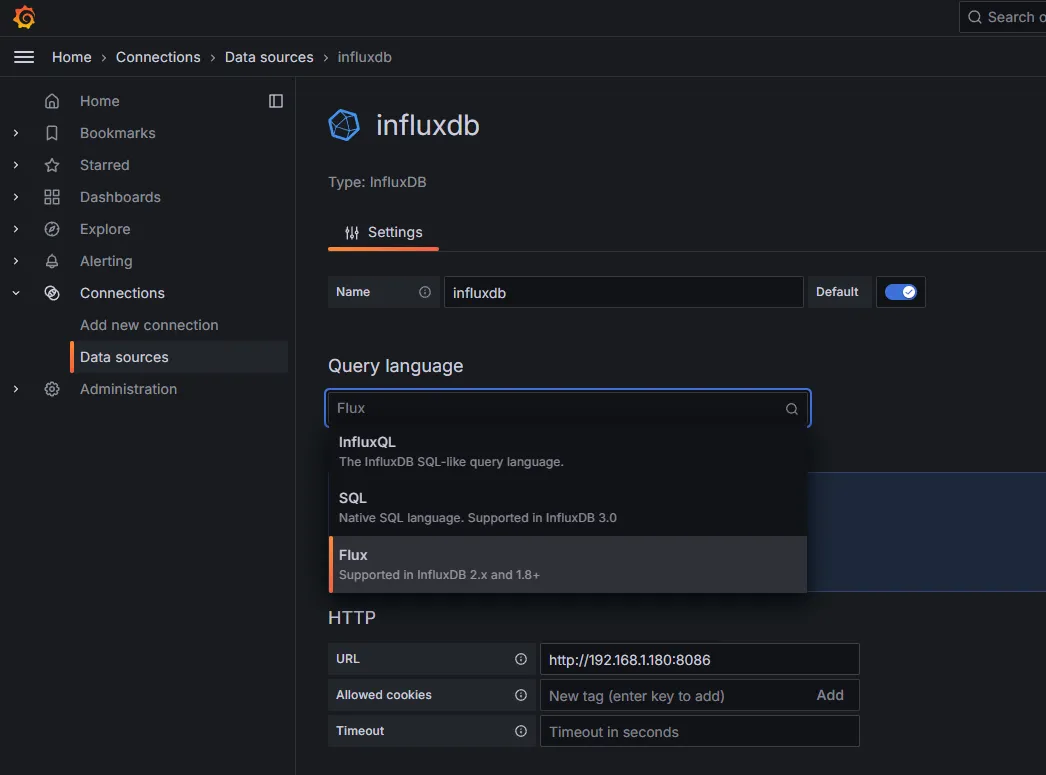The height and width of the screenshot is (775, 1046).
Task: Click the InfluxDB logo icon next to the title
Action: 344,125
